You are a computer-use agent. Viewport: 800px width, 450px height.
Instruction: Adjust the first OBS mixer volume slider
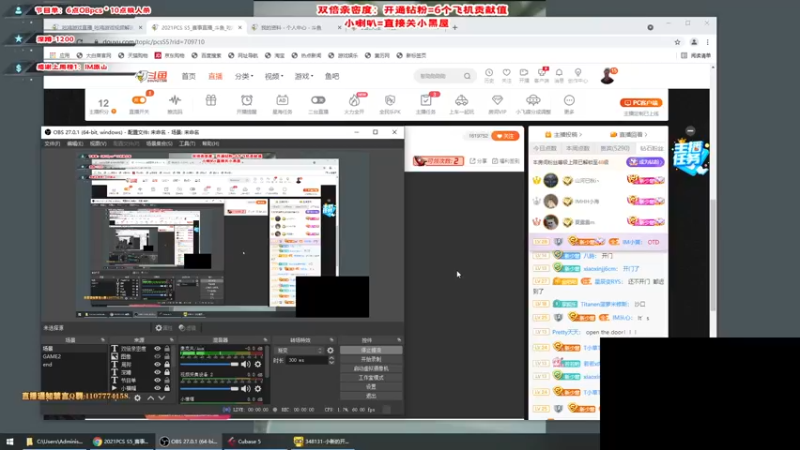tap(209, 364)
